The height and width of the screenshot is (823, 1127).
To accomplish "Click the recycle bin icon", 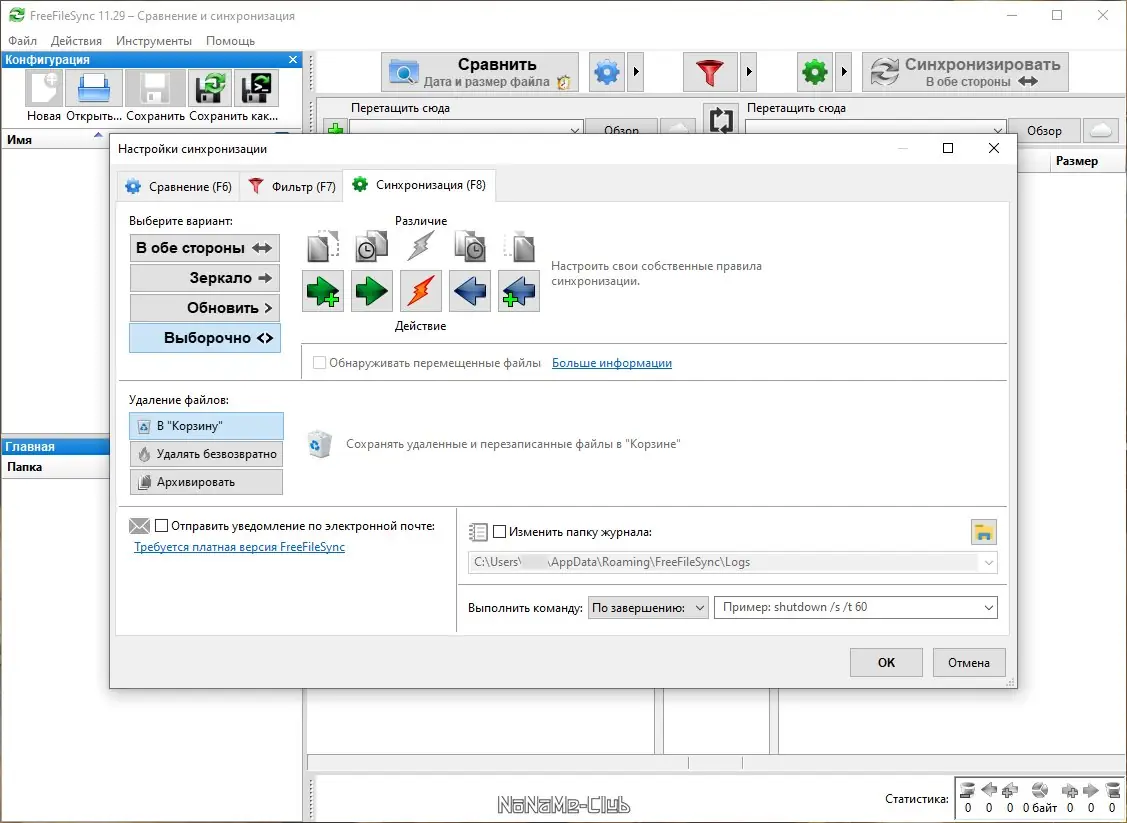I will 319,444.
